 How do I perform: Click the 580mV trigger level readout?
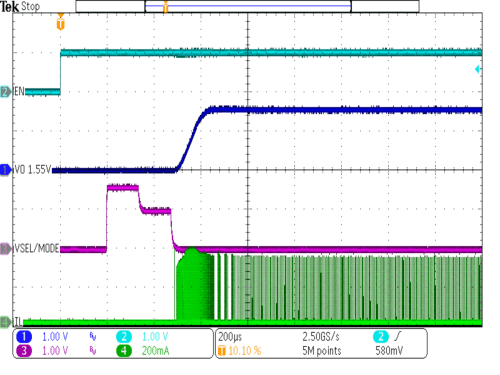coord(389,351)
